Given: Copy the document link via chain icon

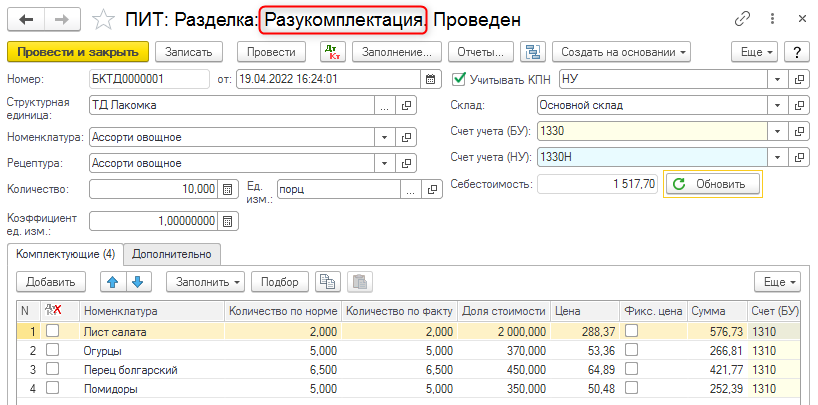Looking at the screenshot, I should pos(742,19).
